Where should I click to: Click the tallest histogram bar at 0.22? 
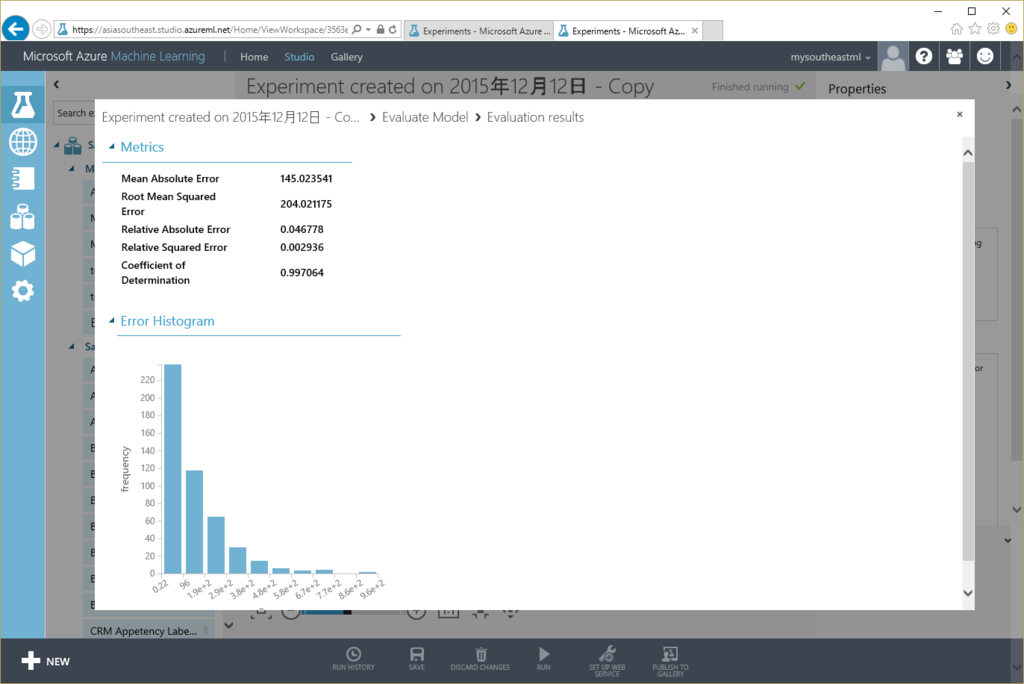point(172,469)
